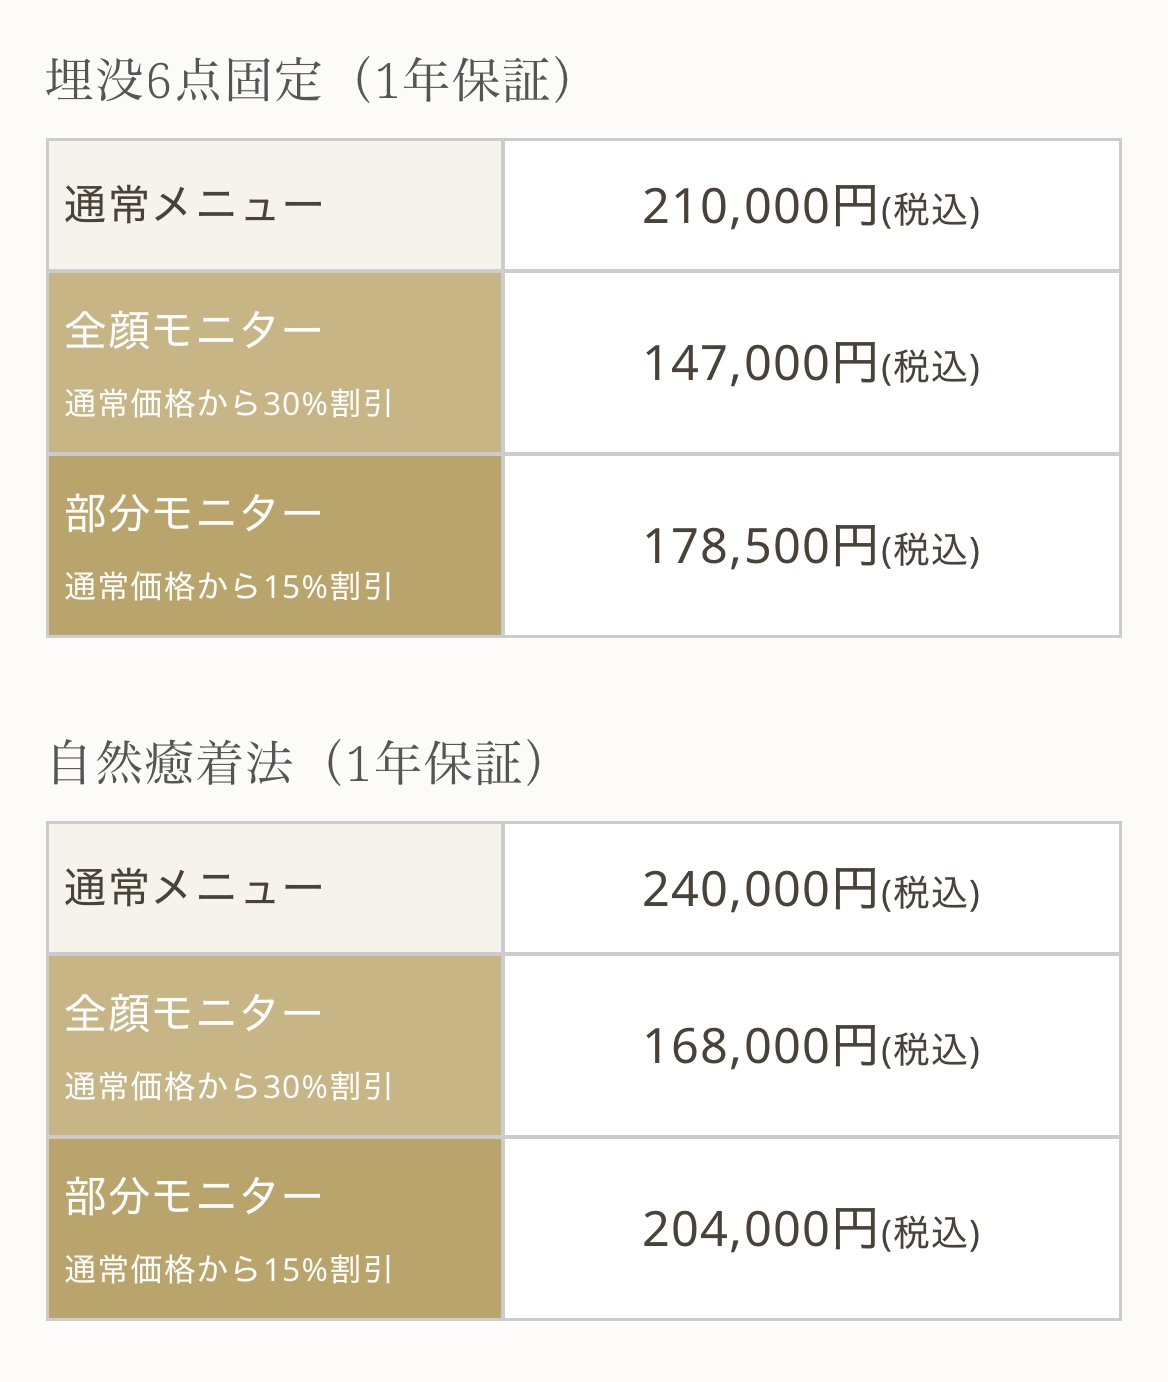Click 通常価格から15%割引 note in 自然癒着法 table
Screen dimensions: 1168x1382
229,1270
